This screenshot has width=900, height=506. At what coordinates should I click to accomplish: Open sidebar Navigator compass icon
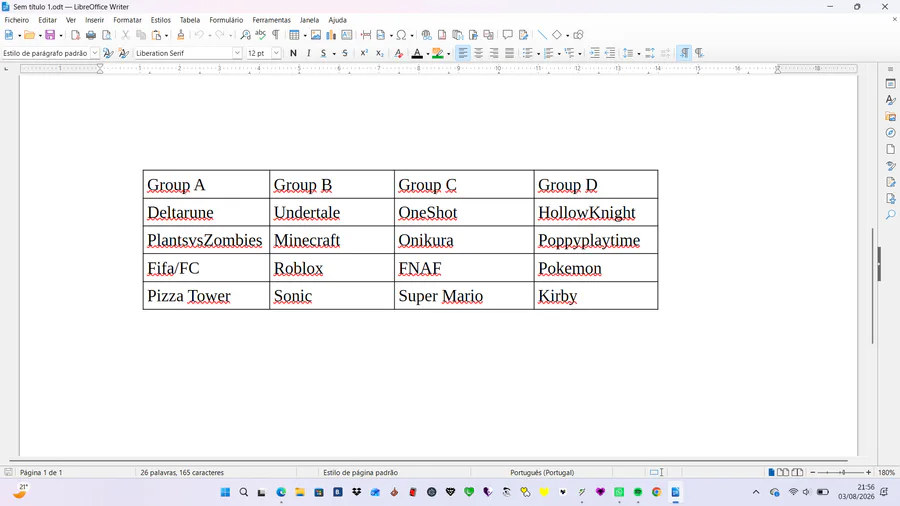[x=890, y=133]
